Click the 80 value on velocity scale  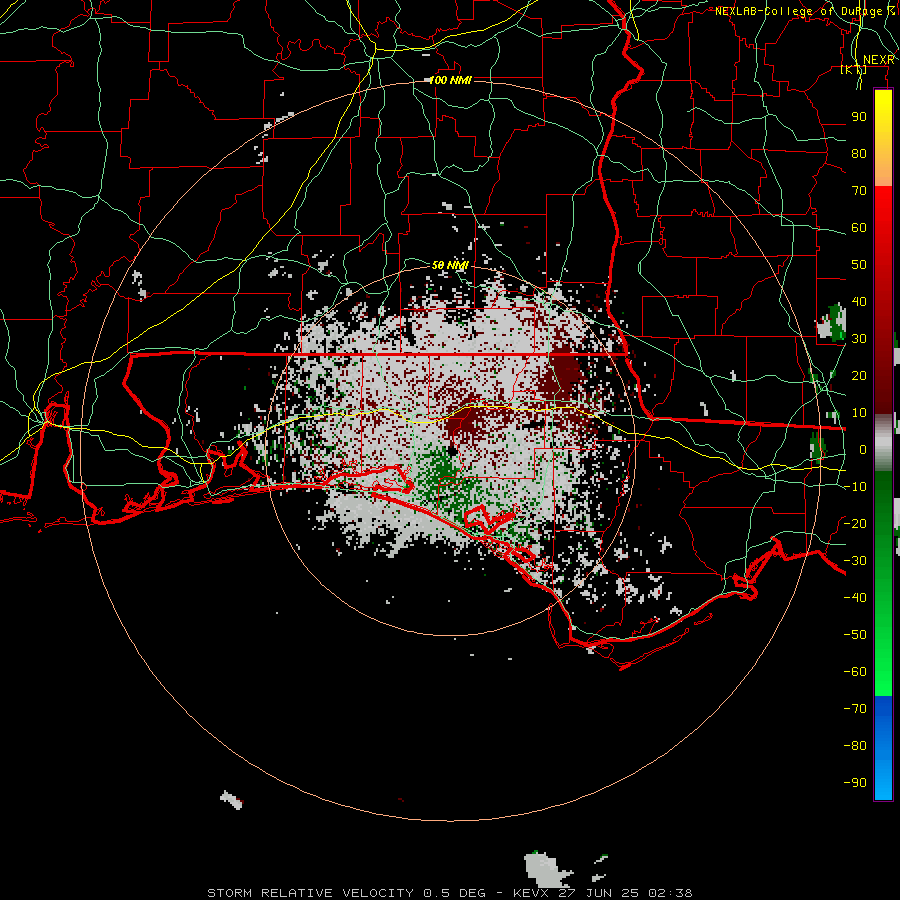coord(859,153)
